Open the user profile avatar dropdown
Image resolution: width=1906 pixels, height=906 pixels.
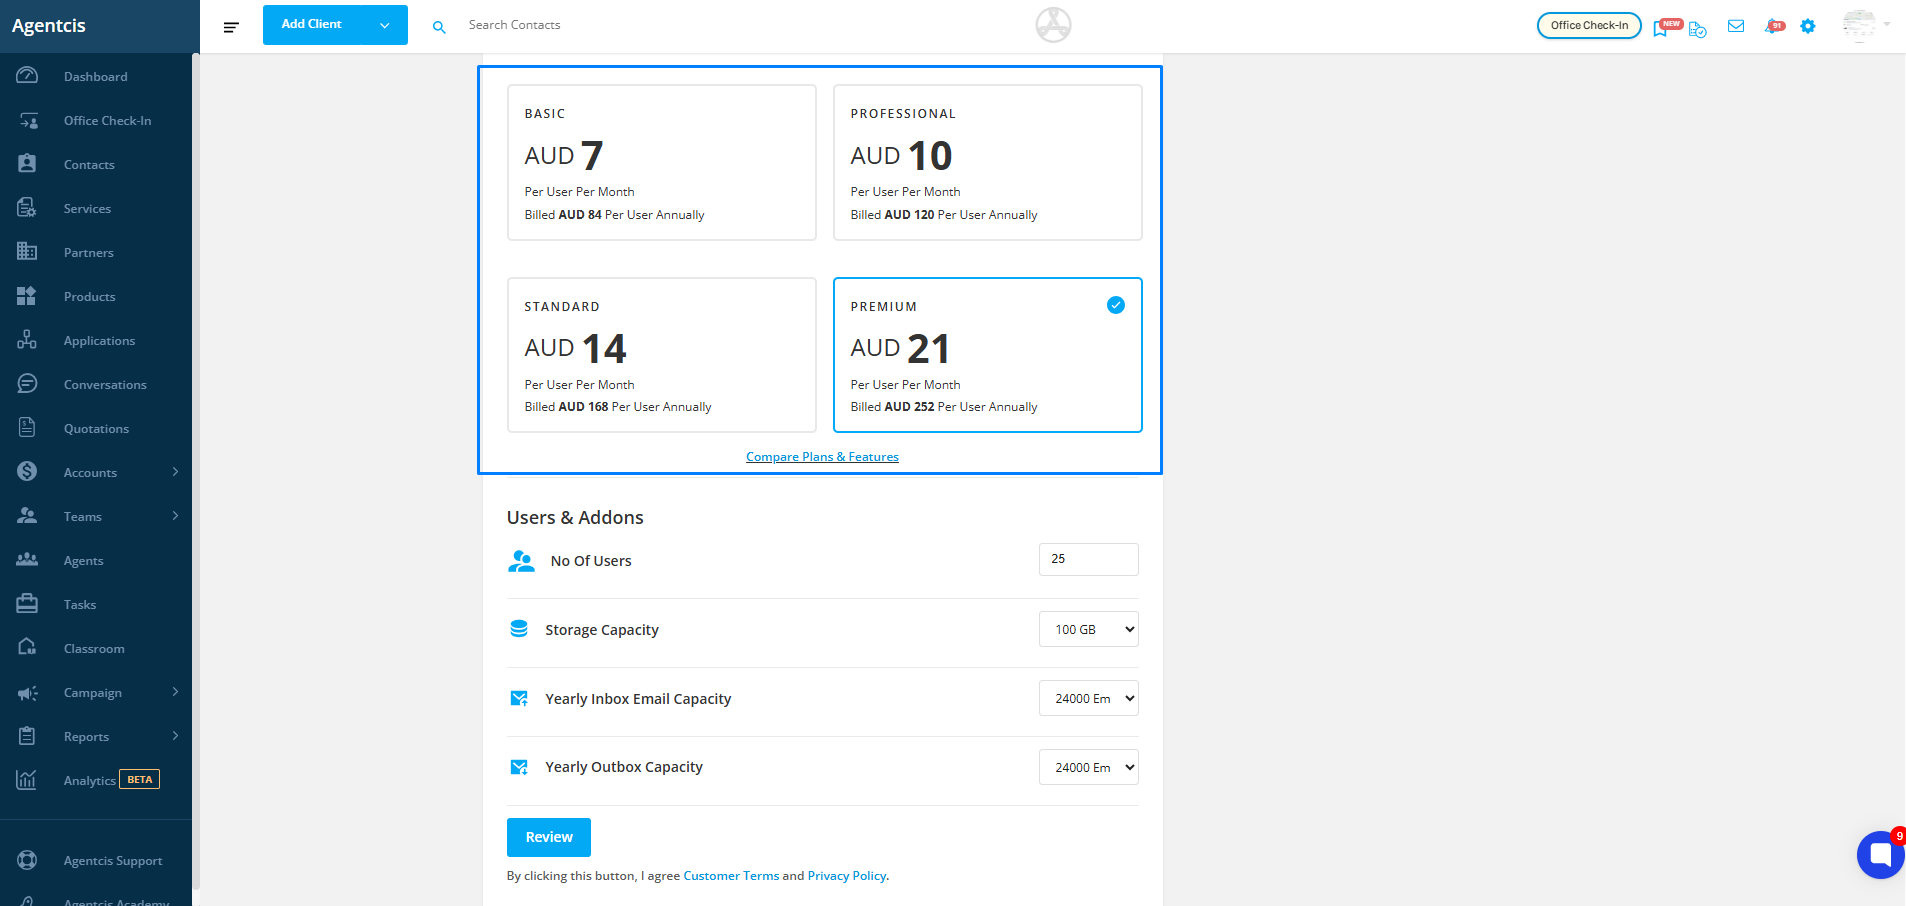(1865, 26)
